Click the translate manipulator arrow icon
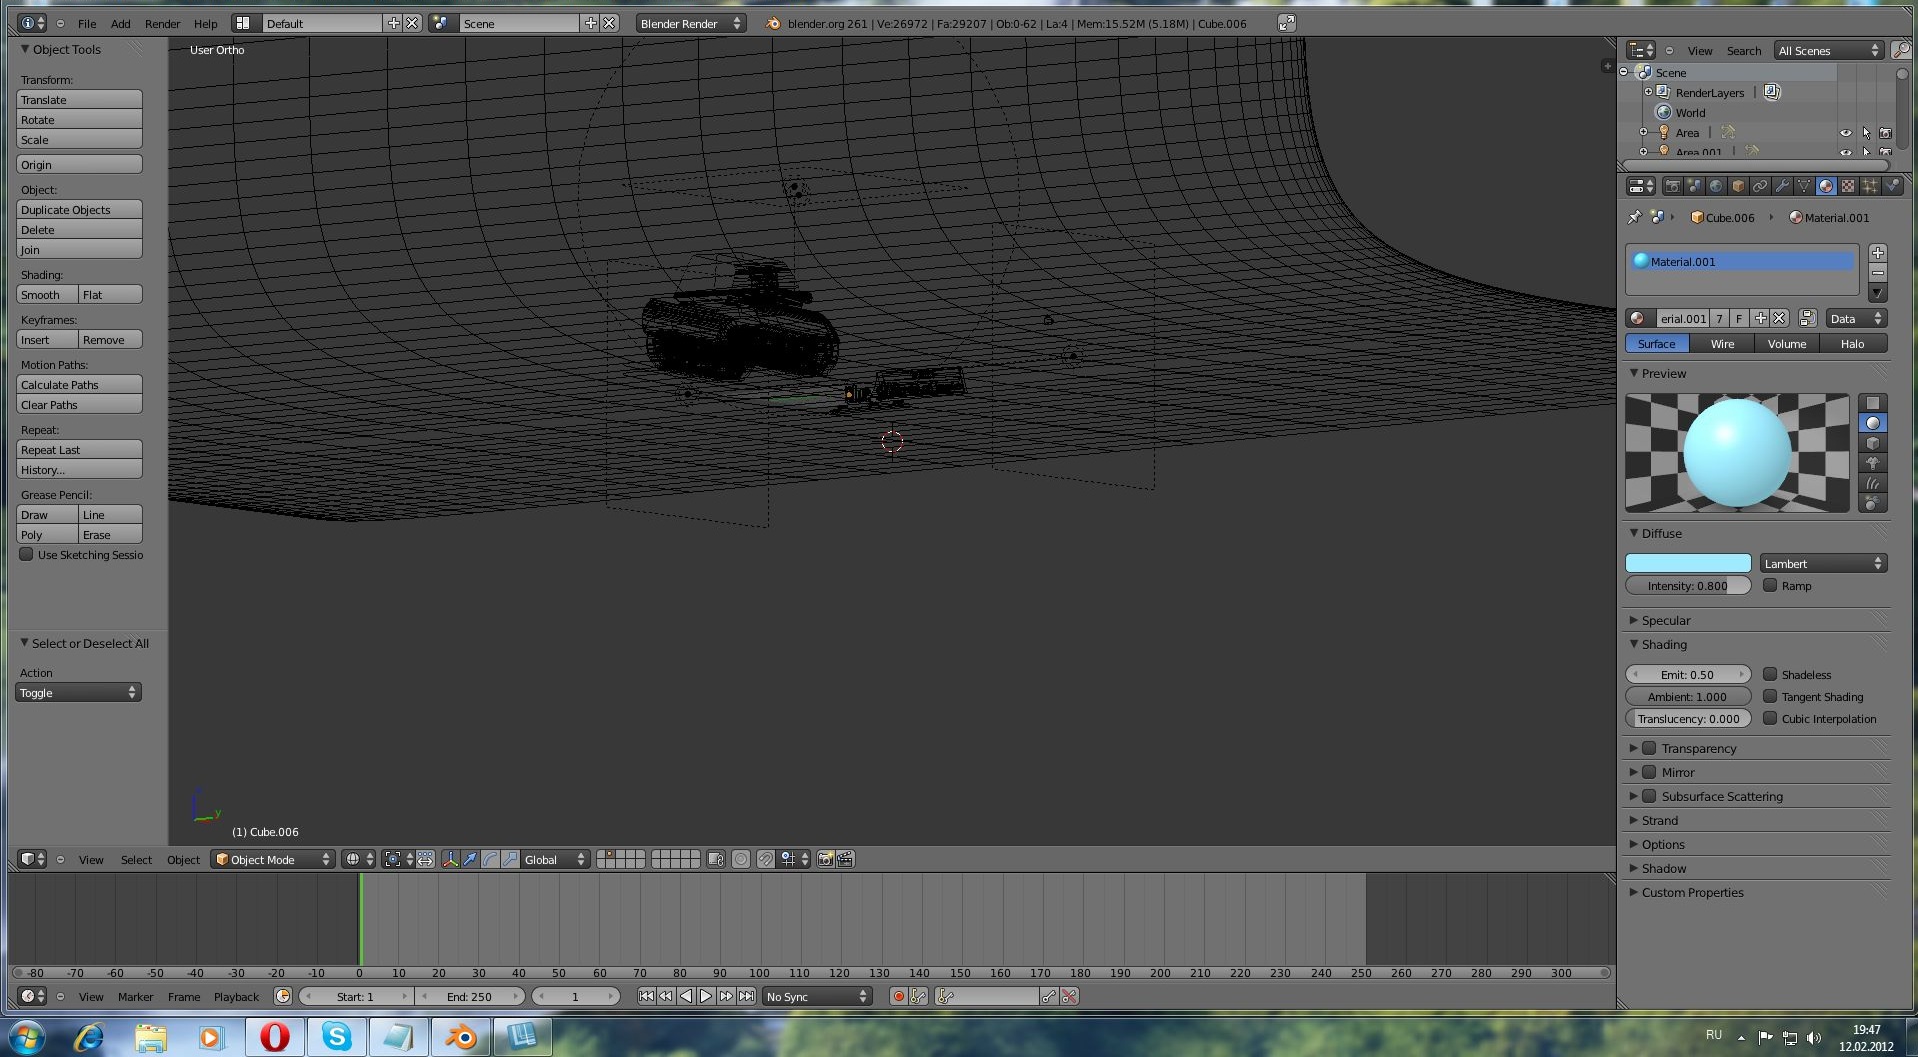The image size is (1918, 1057). [x=470, y=860]
